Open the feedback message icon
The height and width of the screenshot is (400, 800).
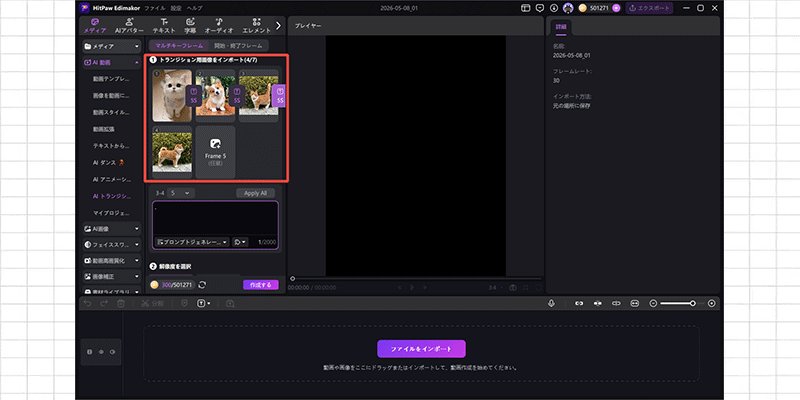(x=540, y=8)
